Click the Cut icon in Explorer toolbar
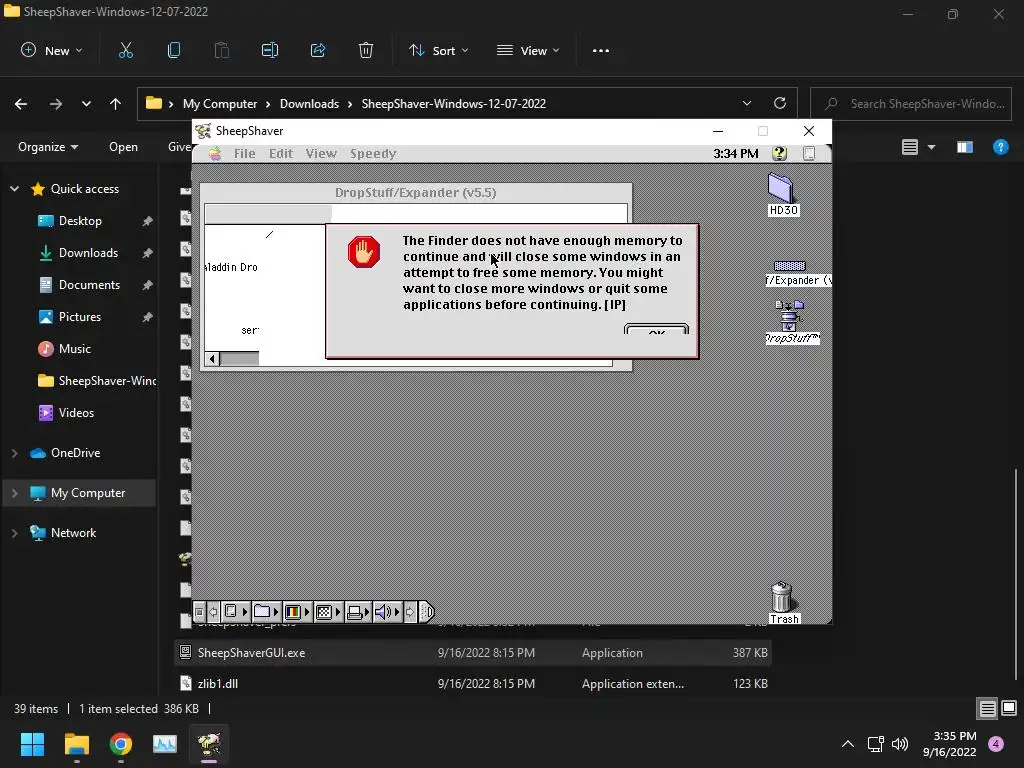Viewport: 1024px width, 768px height. [x=125, y=50]
